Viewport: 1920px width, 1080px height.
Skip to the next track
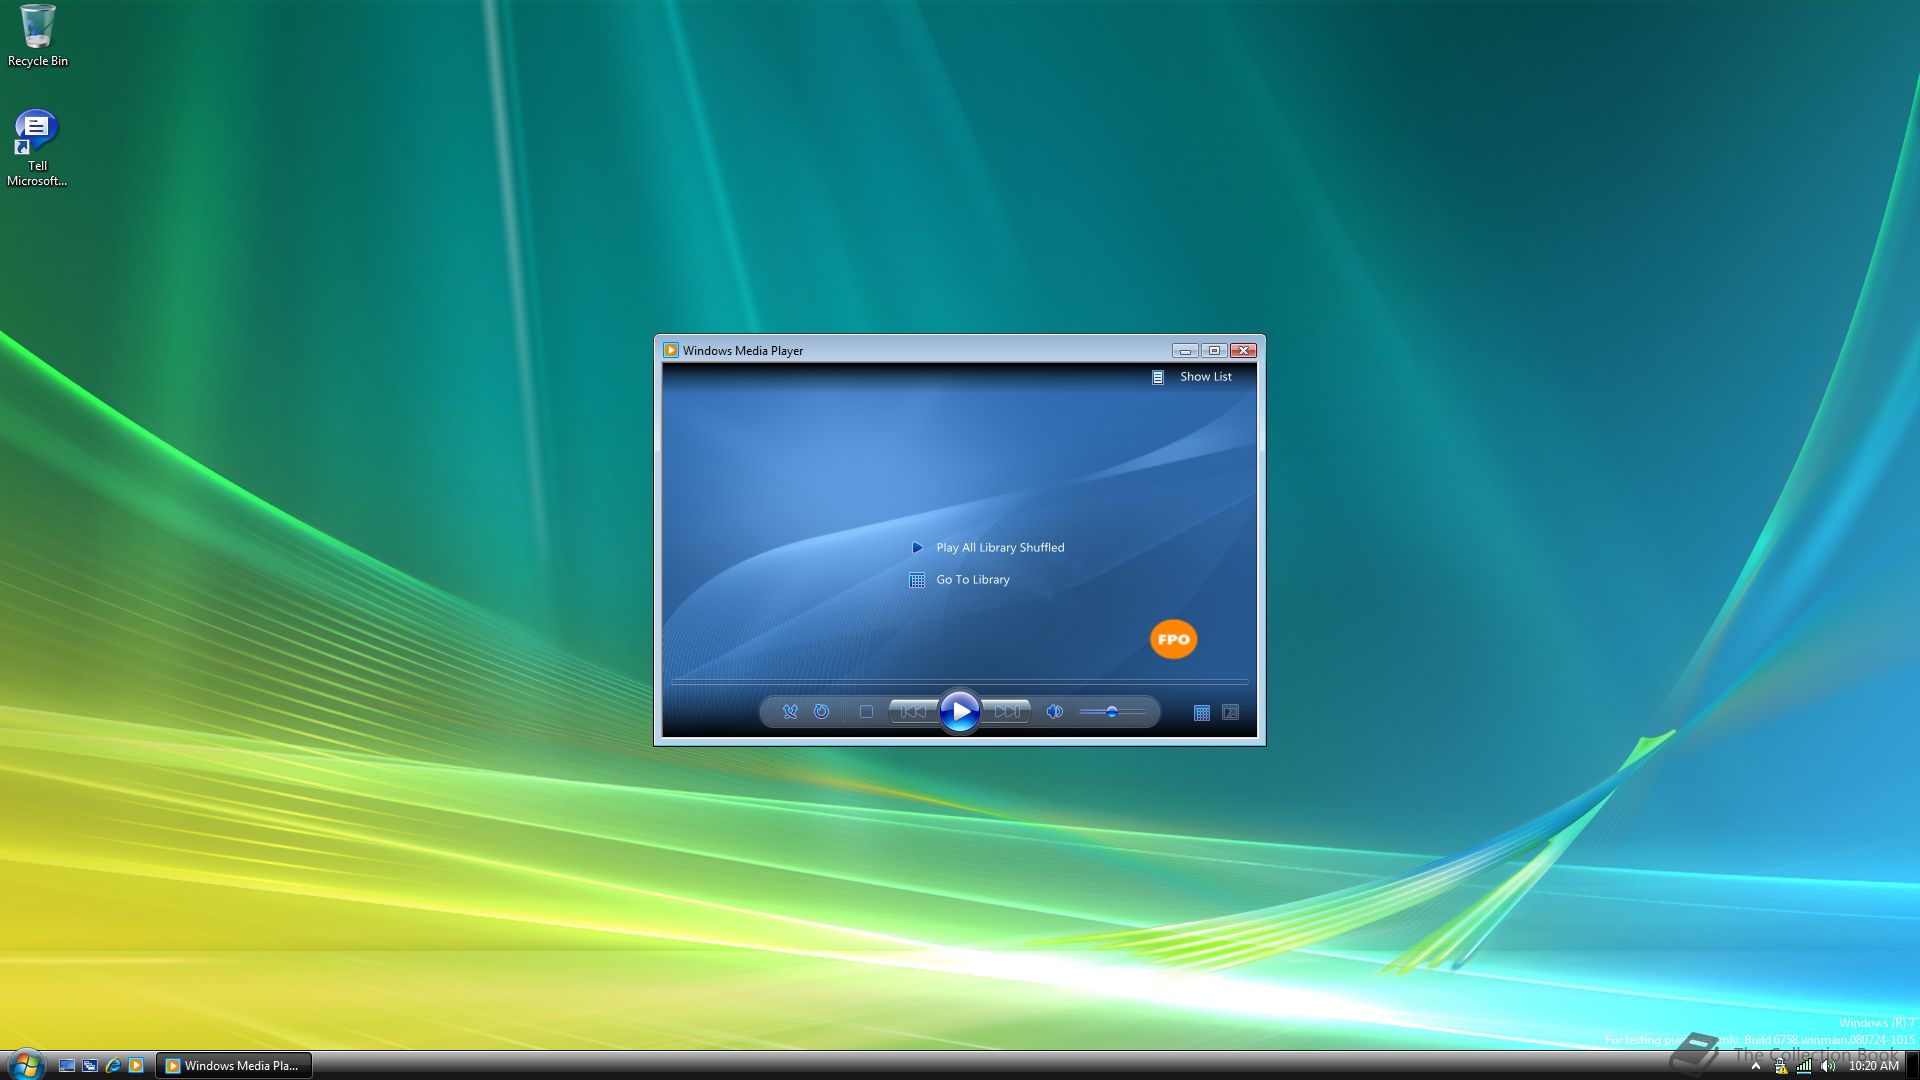pos(1007,712)
